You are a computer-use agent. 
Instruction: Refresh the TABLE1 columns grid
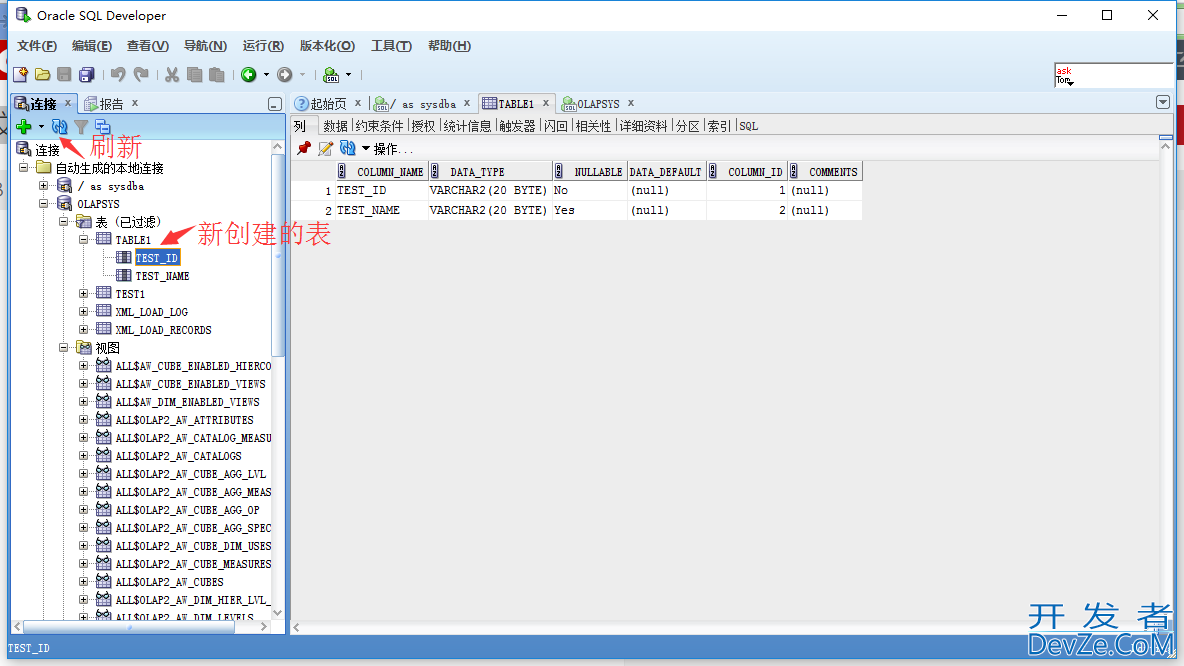click(x=347, y=148)
